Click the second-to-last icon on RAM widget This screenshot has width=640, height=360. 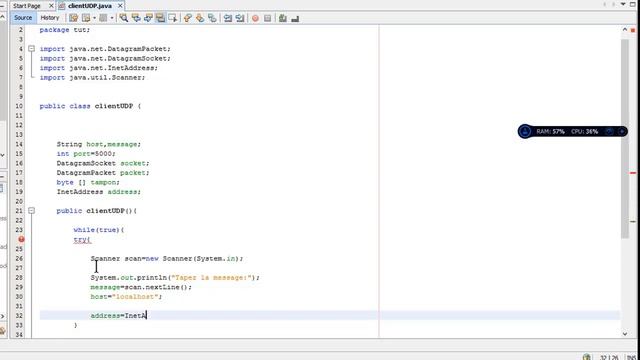[609, 131]
